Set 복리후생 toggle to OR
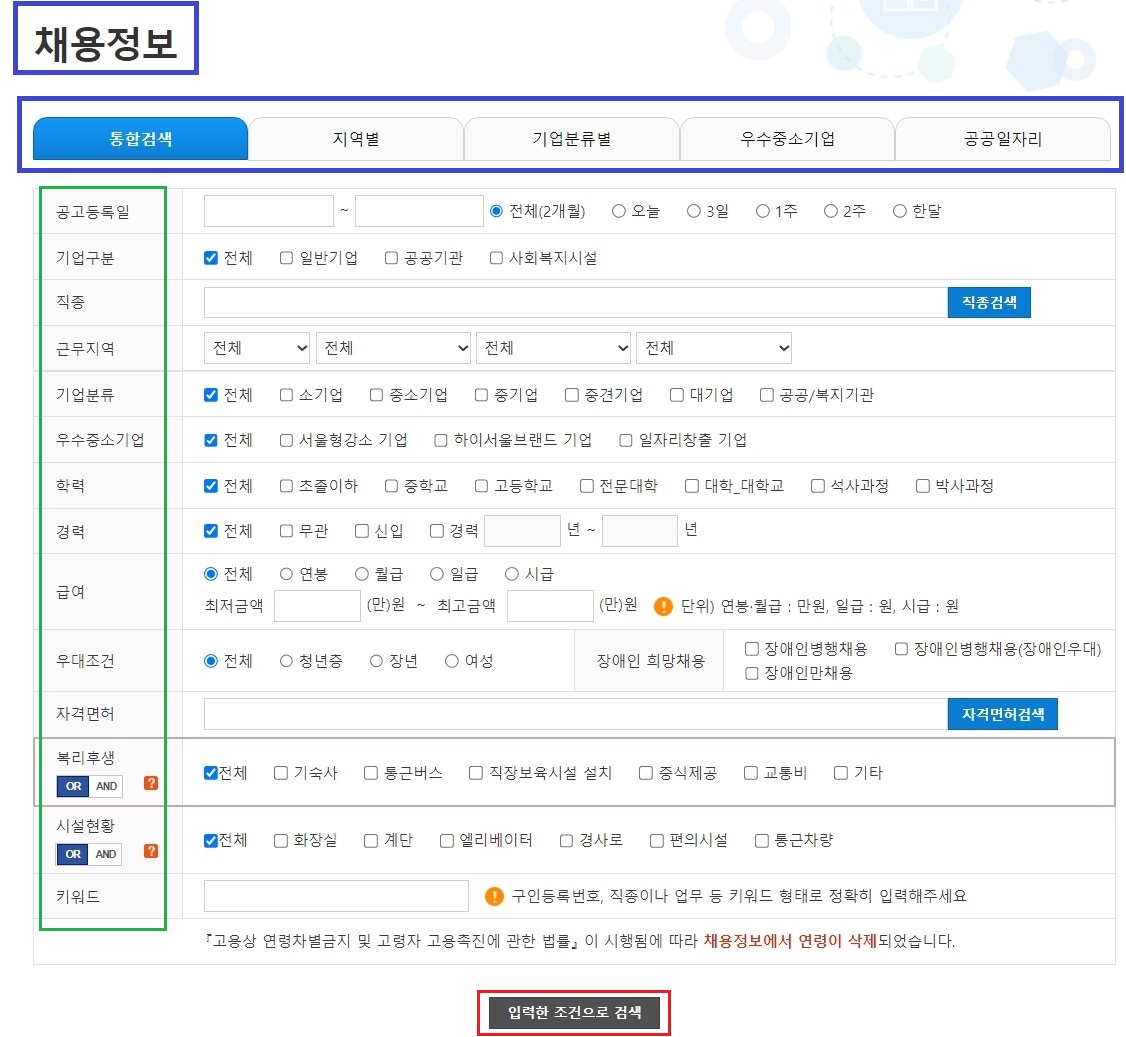This screenshot has width=1126, height=1037. tap(73, 786)
